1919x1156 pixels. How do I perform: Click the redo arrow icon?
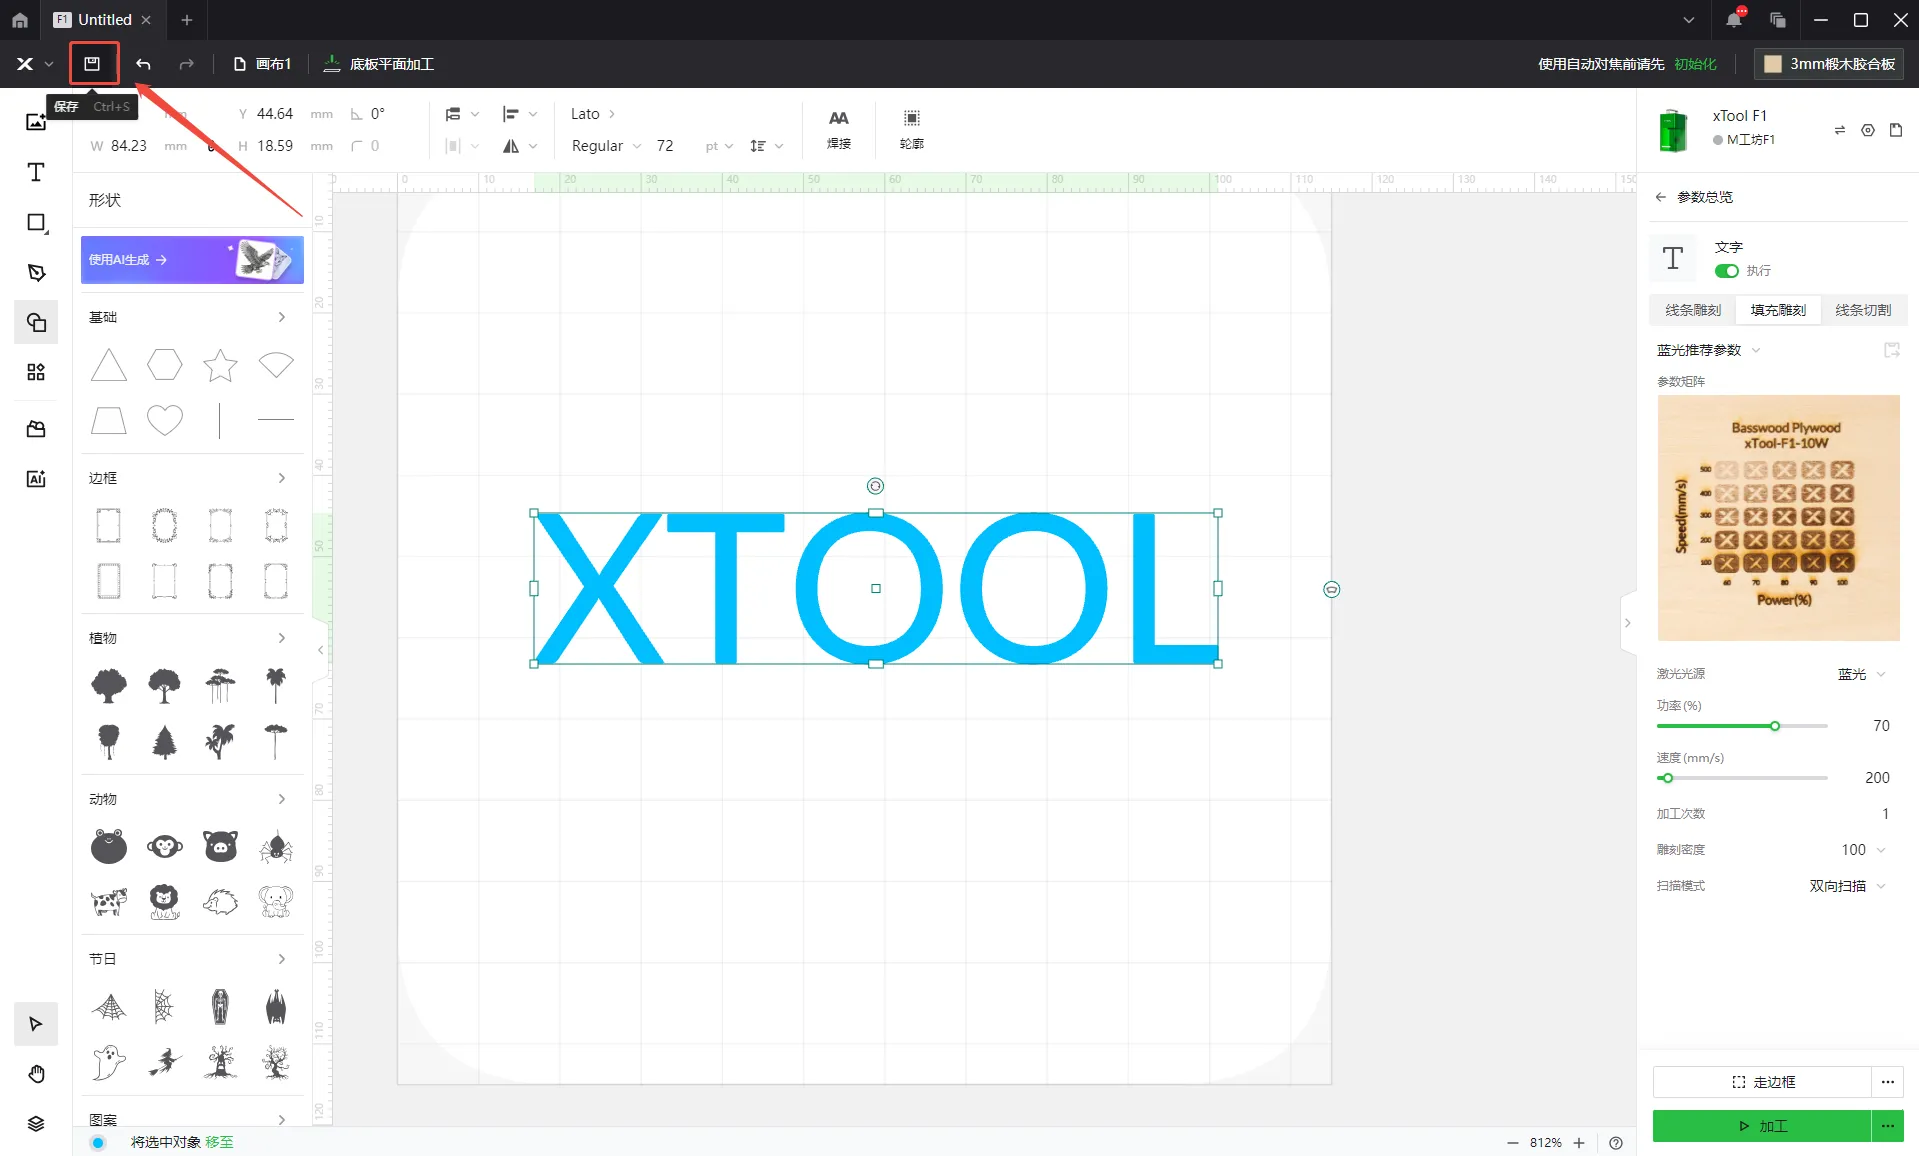[186, 64]
